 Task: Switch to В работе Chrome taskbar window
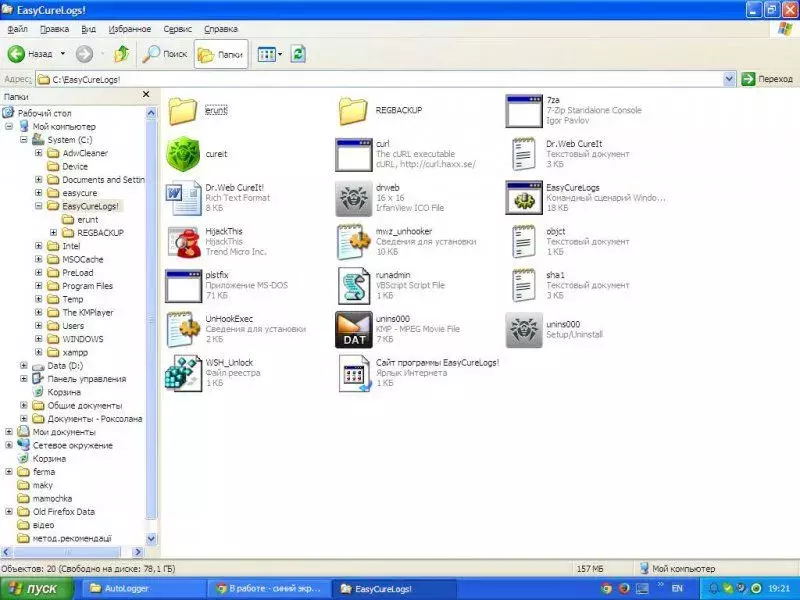269,589
